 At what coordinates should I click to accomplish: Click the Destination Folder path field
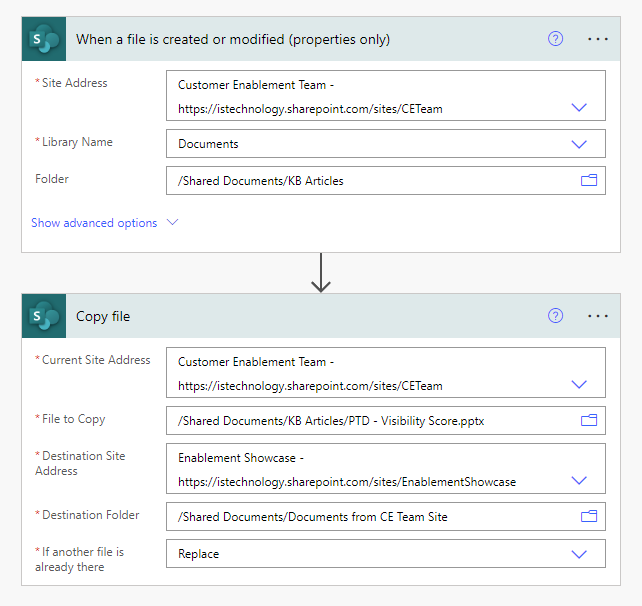point(386,517)
